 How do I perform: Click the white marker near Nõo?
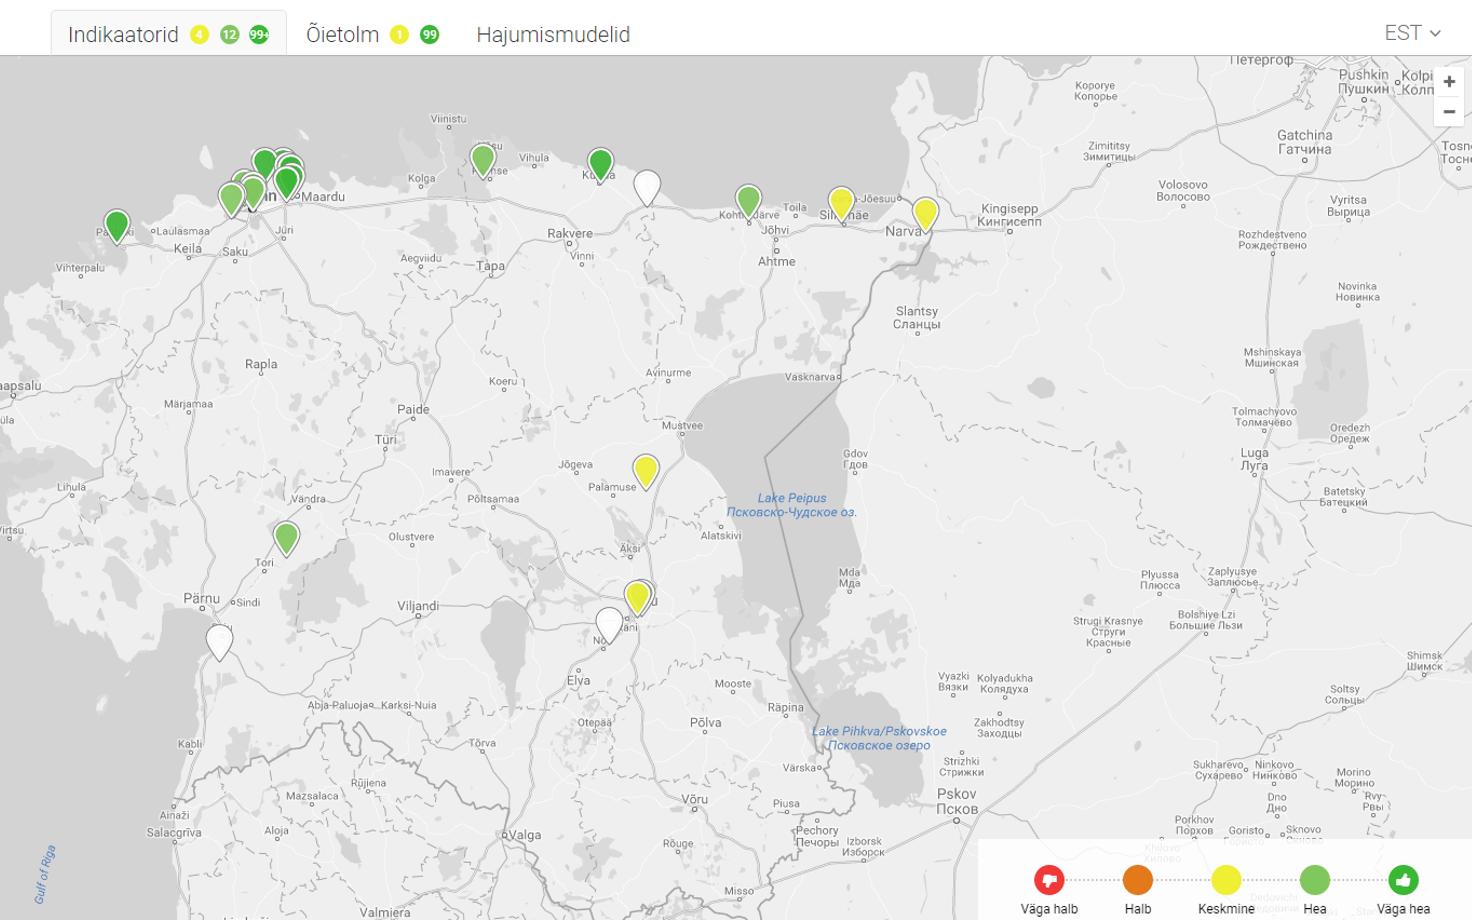[x=609, y=624]
